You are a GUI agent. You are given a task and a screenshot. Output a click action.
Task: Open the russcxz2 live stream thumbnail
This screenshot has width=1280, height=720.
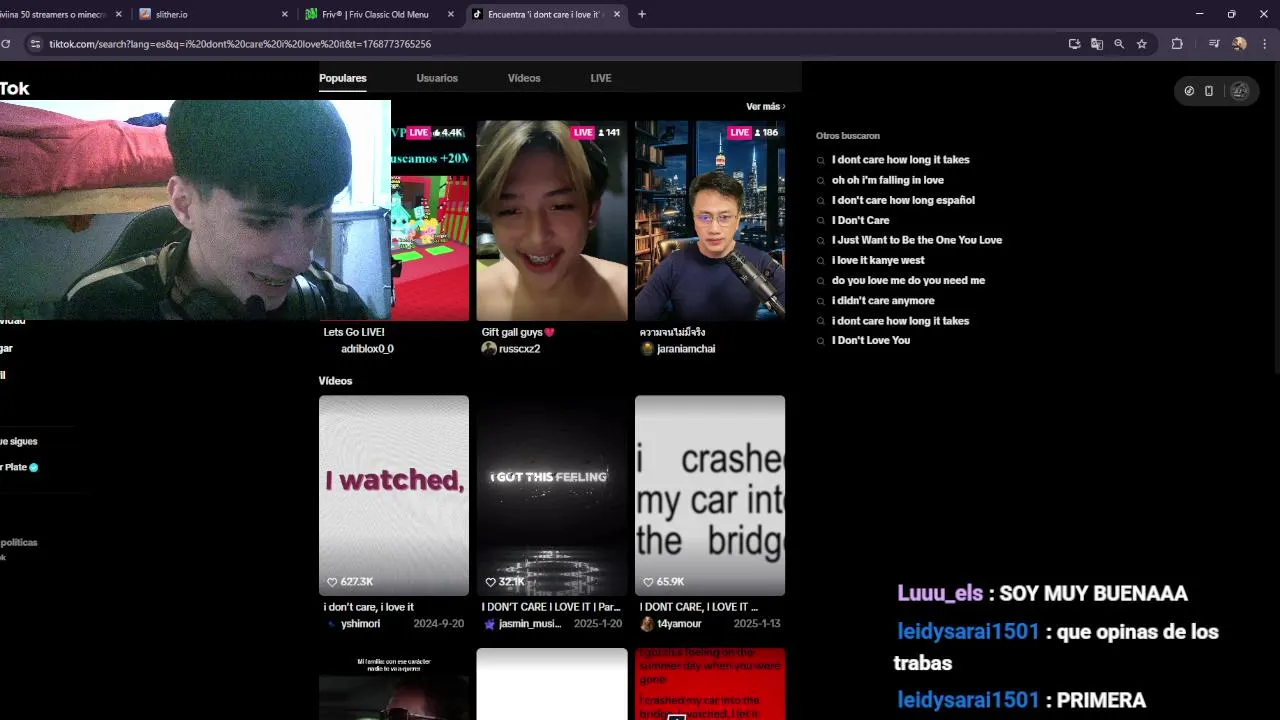pos(552,221)
